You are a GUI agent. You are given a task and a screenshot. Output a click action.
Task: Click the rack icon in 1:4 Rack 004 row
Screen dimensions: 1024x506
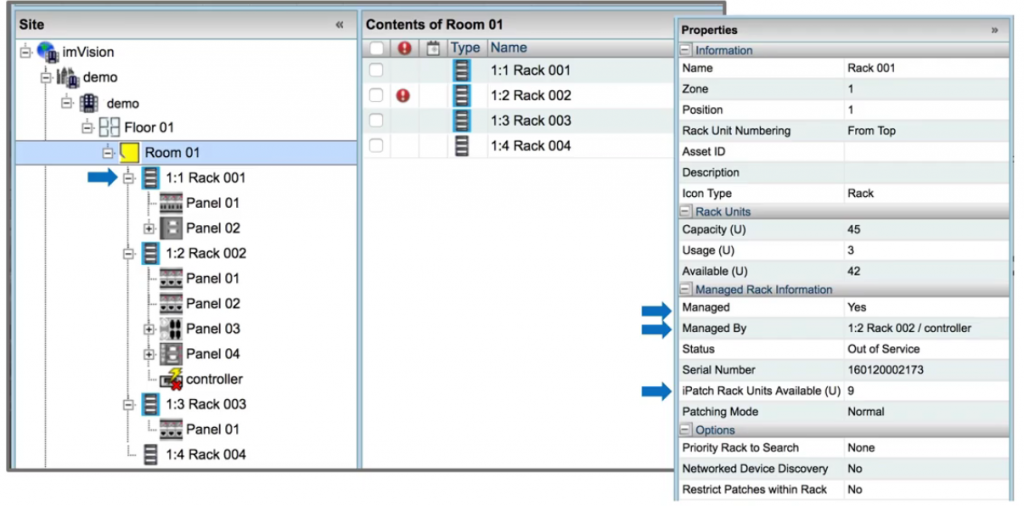(x=462, y=146)
